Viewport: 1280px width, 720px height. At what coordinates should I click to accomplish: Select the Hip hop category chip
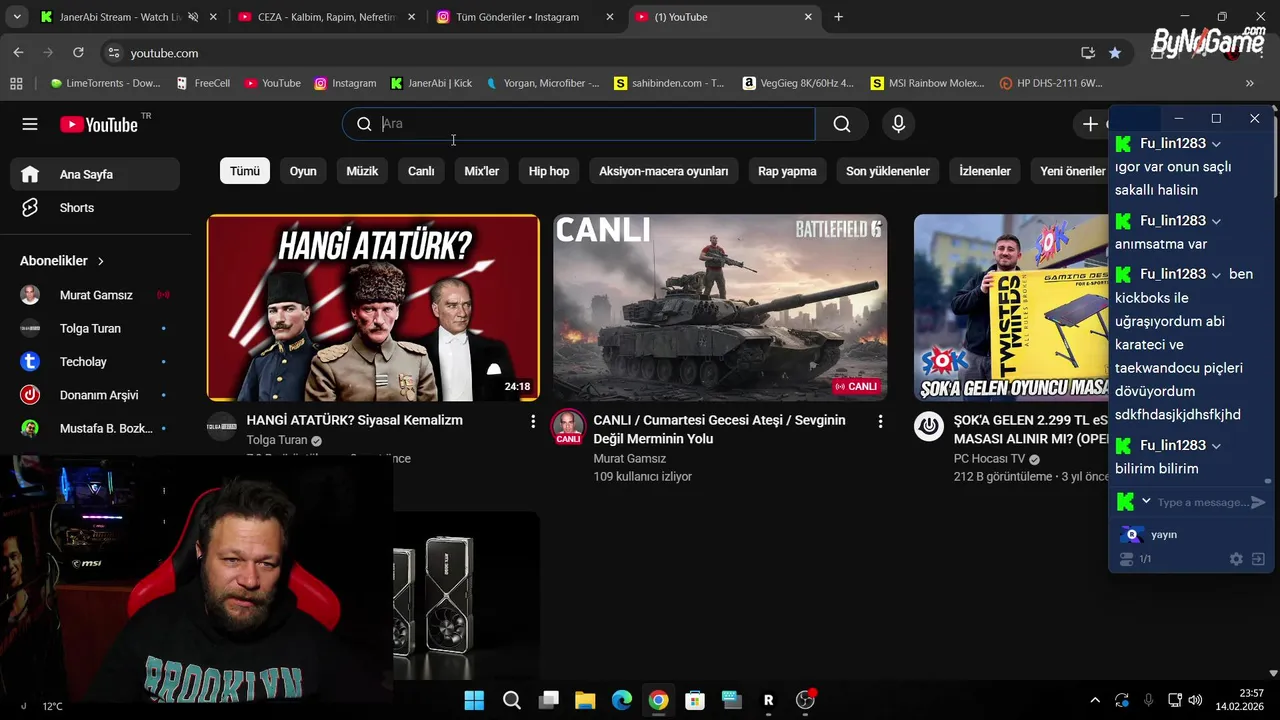pyautogui.click(x=549, y=171)
